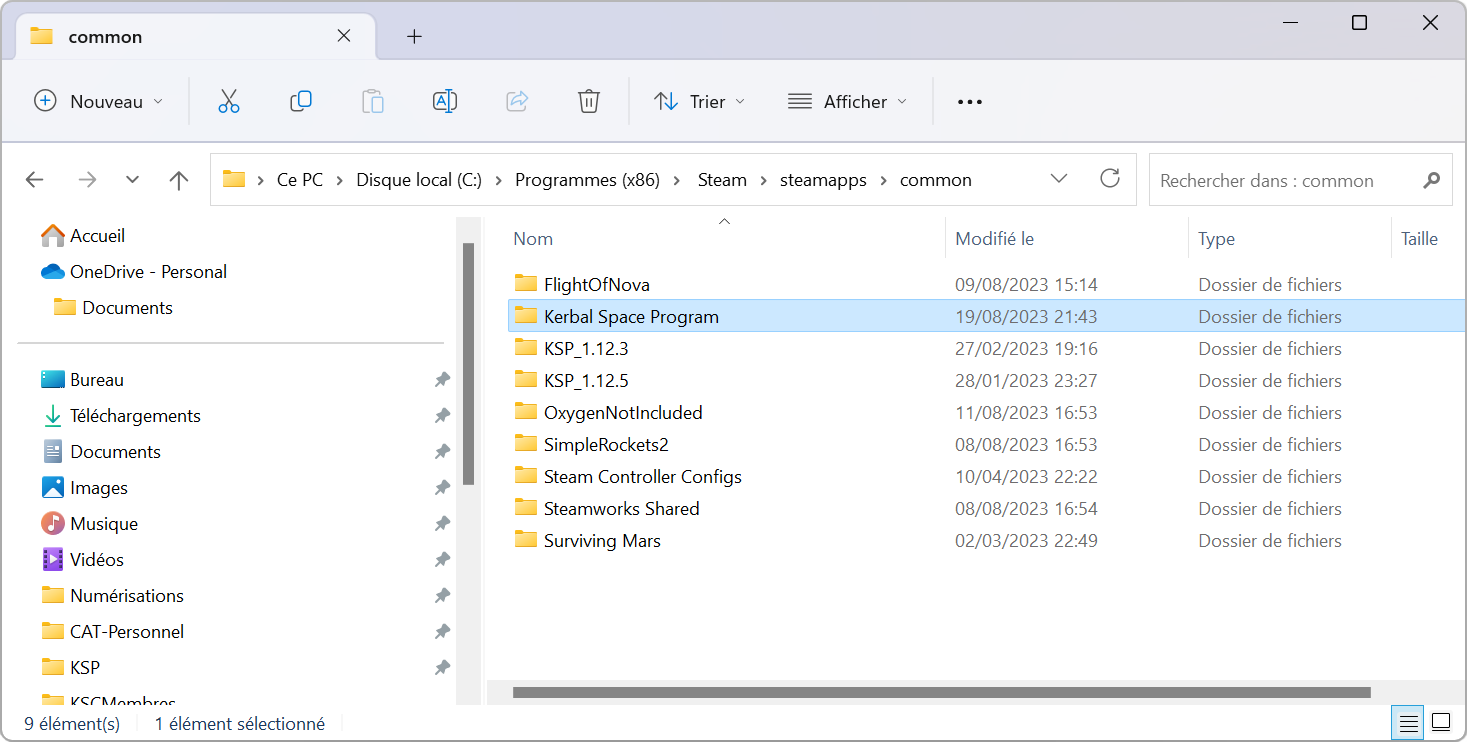Navigate to Steam in breadcrumb

click(722, 180)
